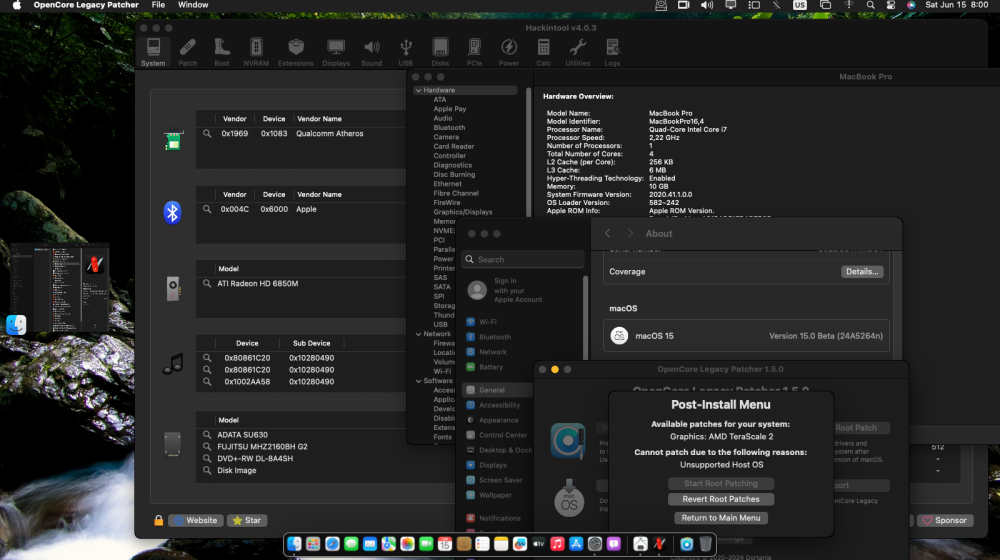
Task: Click Sign in with your Apple Account
Action: coord(504,290)
